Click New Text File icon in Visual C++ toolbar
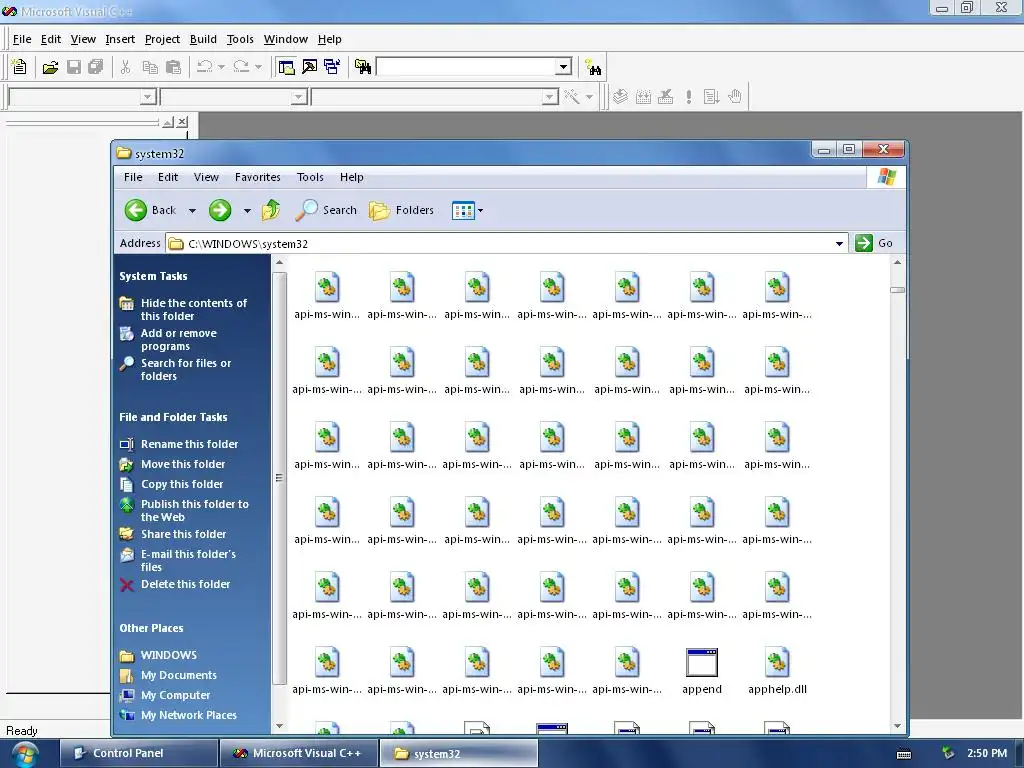Image resolution: width=1024 pixels, height=768 pixels. click(20, 67)
